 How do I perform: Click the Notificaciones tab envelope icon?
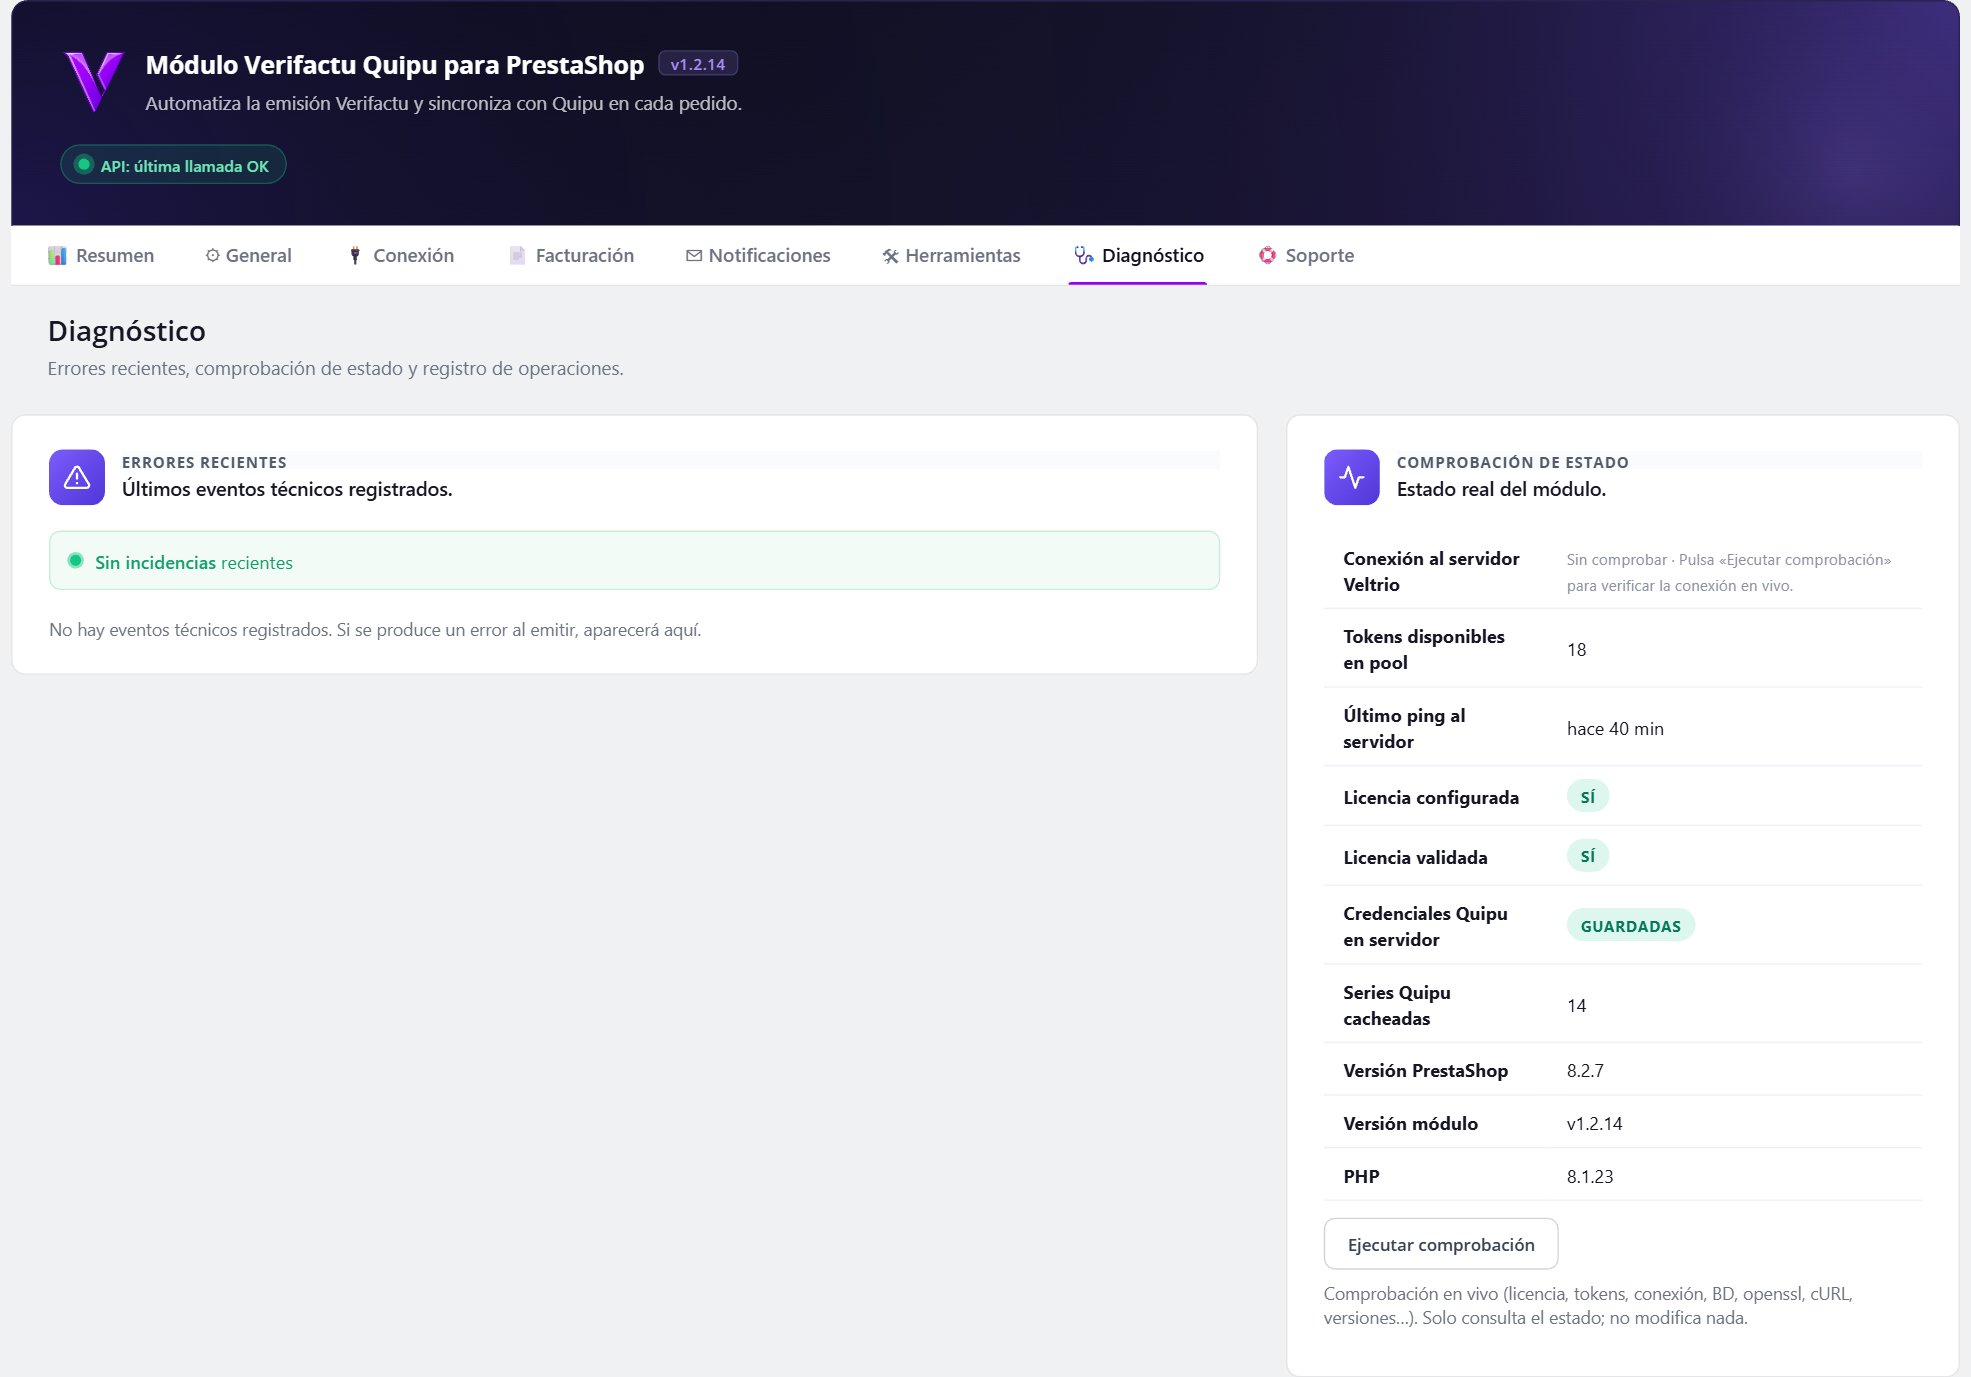click(693, 256)
